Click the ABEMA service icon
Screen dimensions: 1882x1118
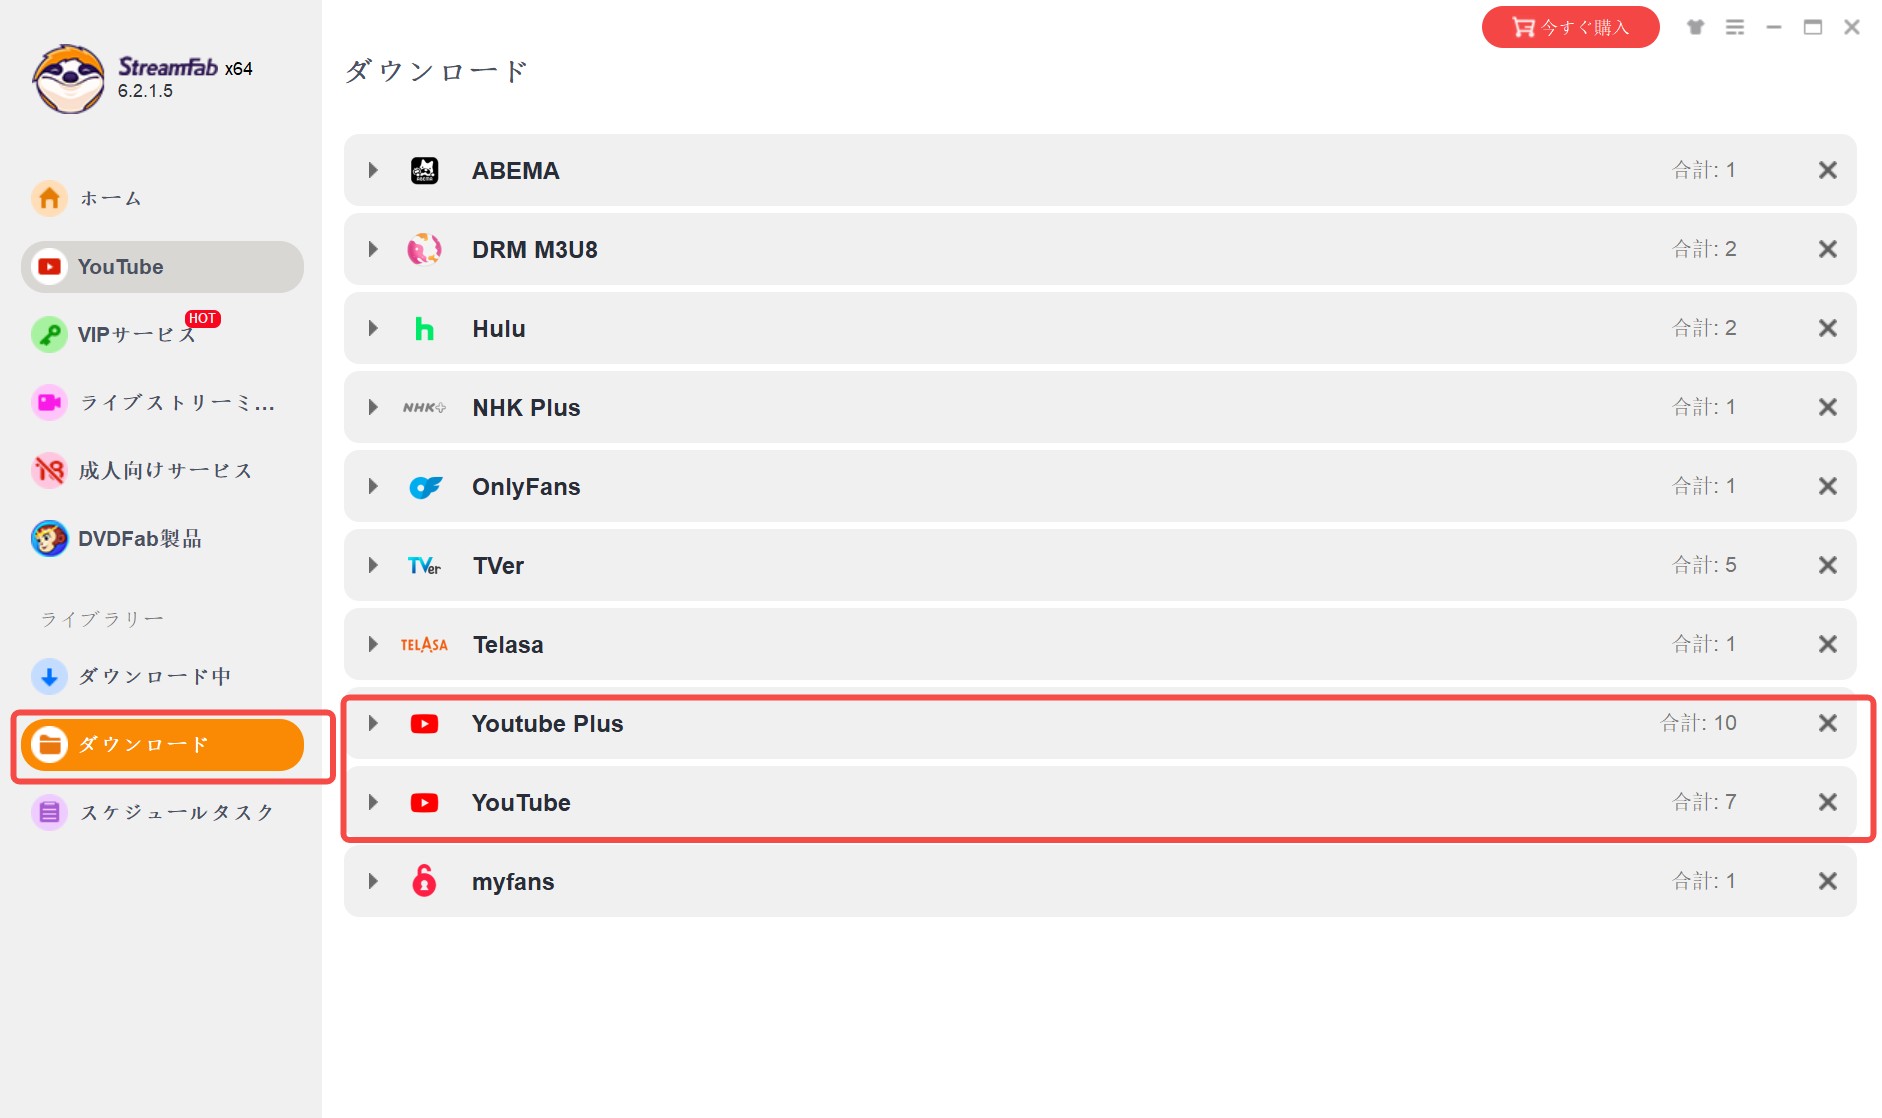[424, 170]
